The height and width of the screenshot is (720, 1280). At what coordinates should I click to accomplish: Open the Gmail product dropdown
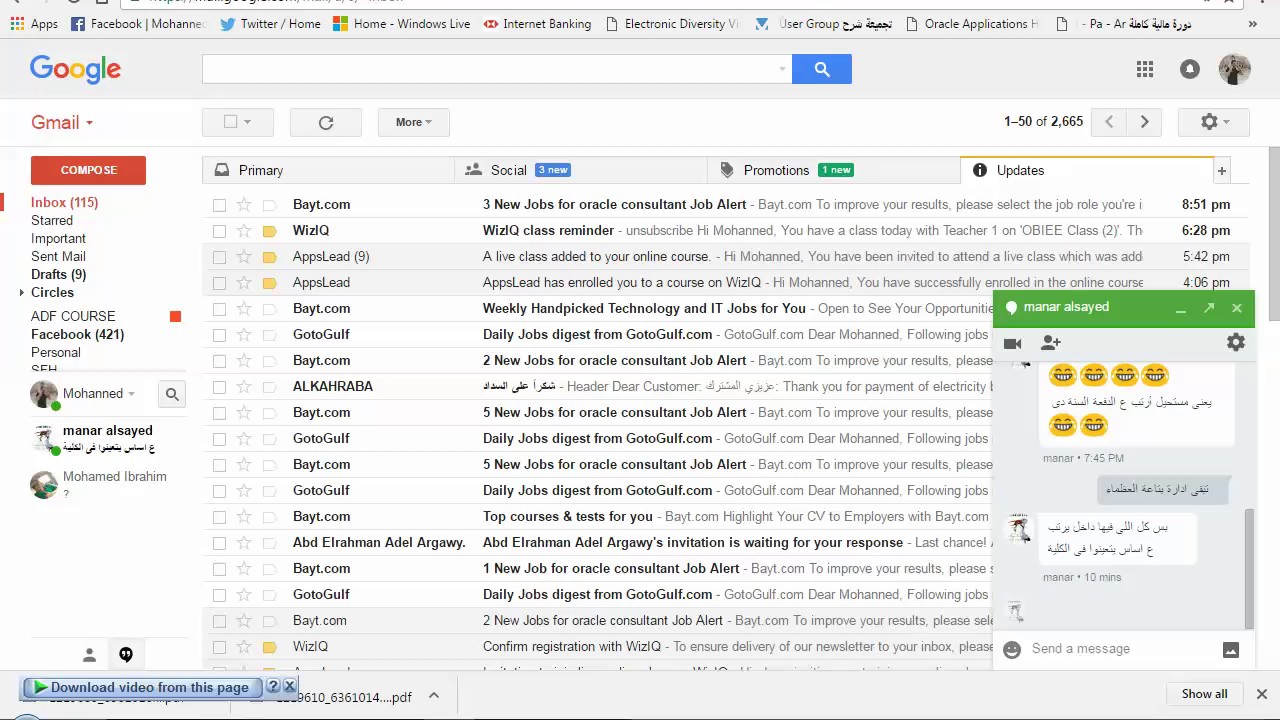[62, 122]
